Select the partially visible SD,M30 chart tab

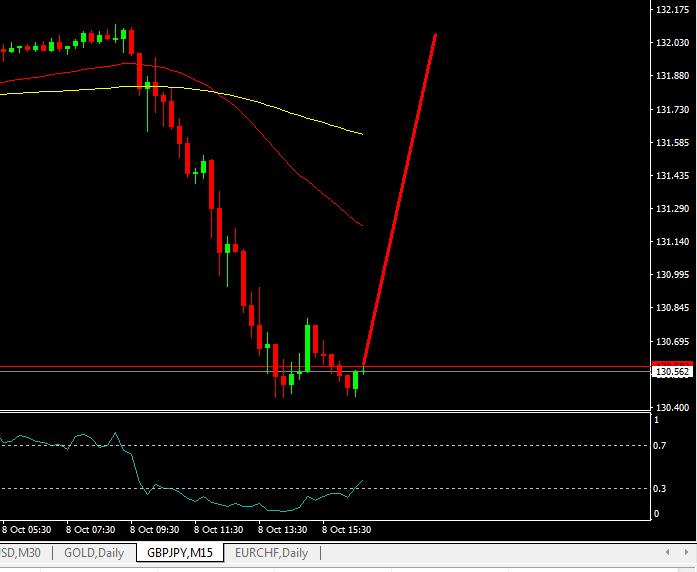click(20, 553)
